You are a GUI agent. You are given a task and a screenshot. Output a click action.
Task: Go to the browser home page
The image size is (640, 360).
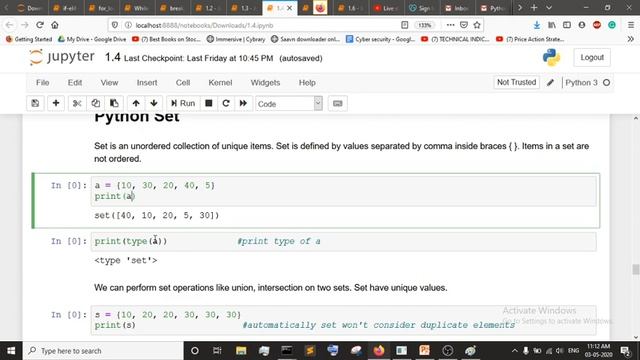tap(55, 25)
